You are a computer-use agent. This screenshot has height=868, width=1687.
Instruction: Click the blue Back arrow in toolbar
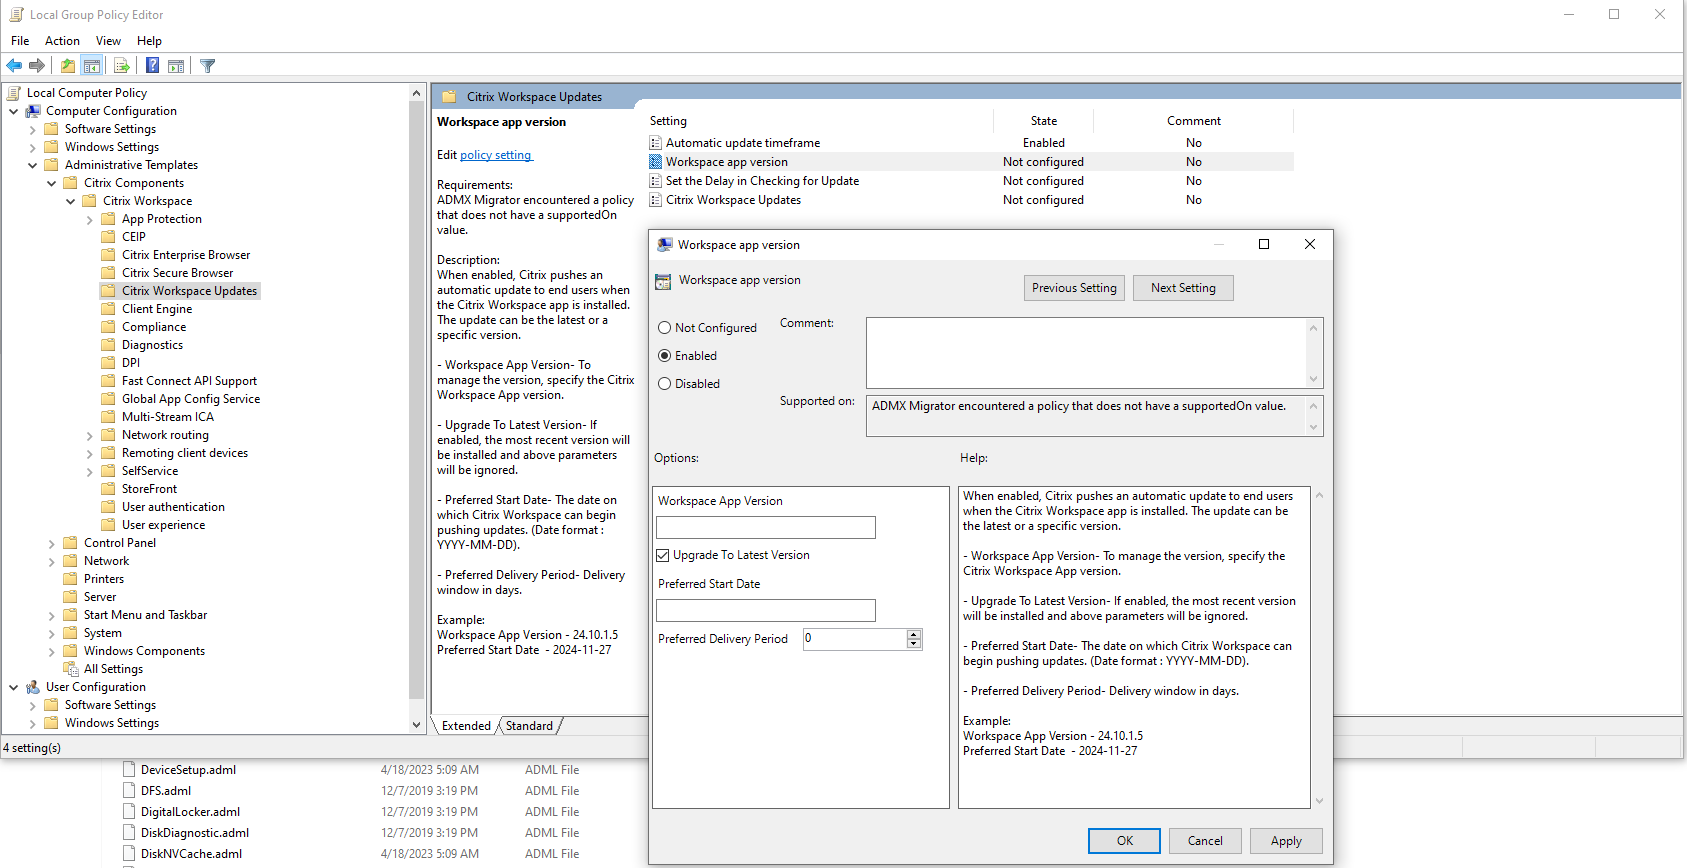pyautogui.click(x=14, y=66)
